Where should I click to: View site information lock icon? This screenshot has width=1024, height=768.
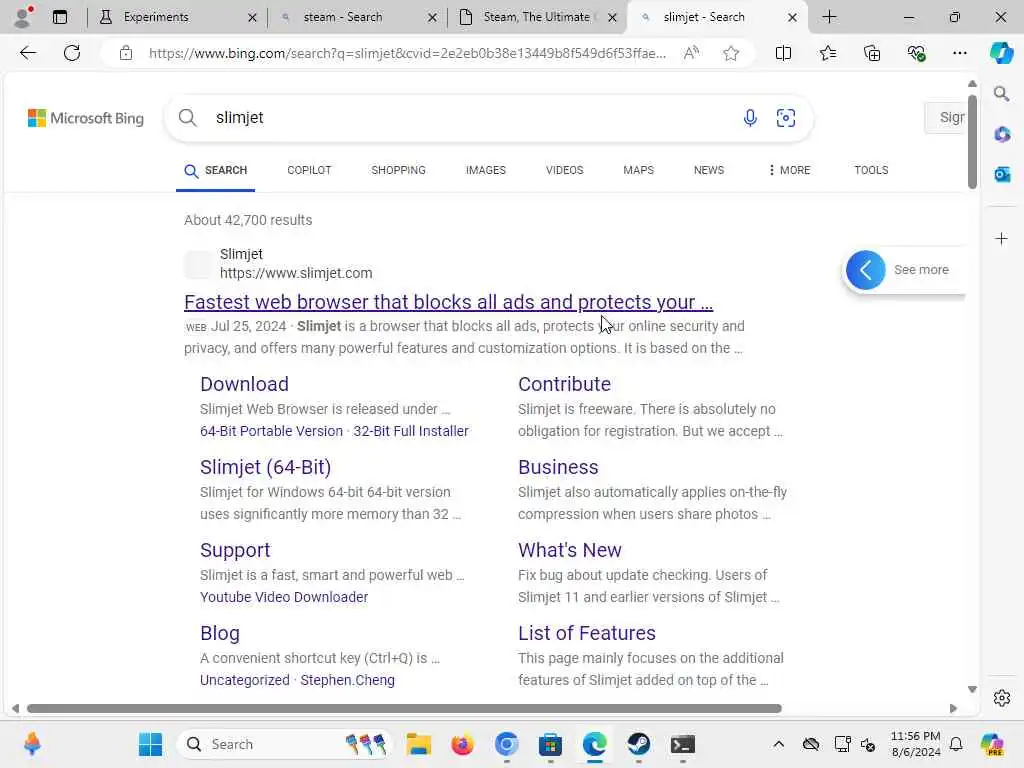point(126,53)
